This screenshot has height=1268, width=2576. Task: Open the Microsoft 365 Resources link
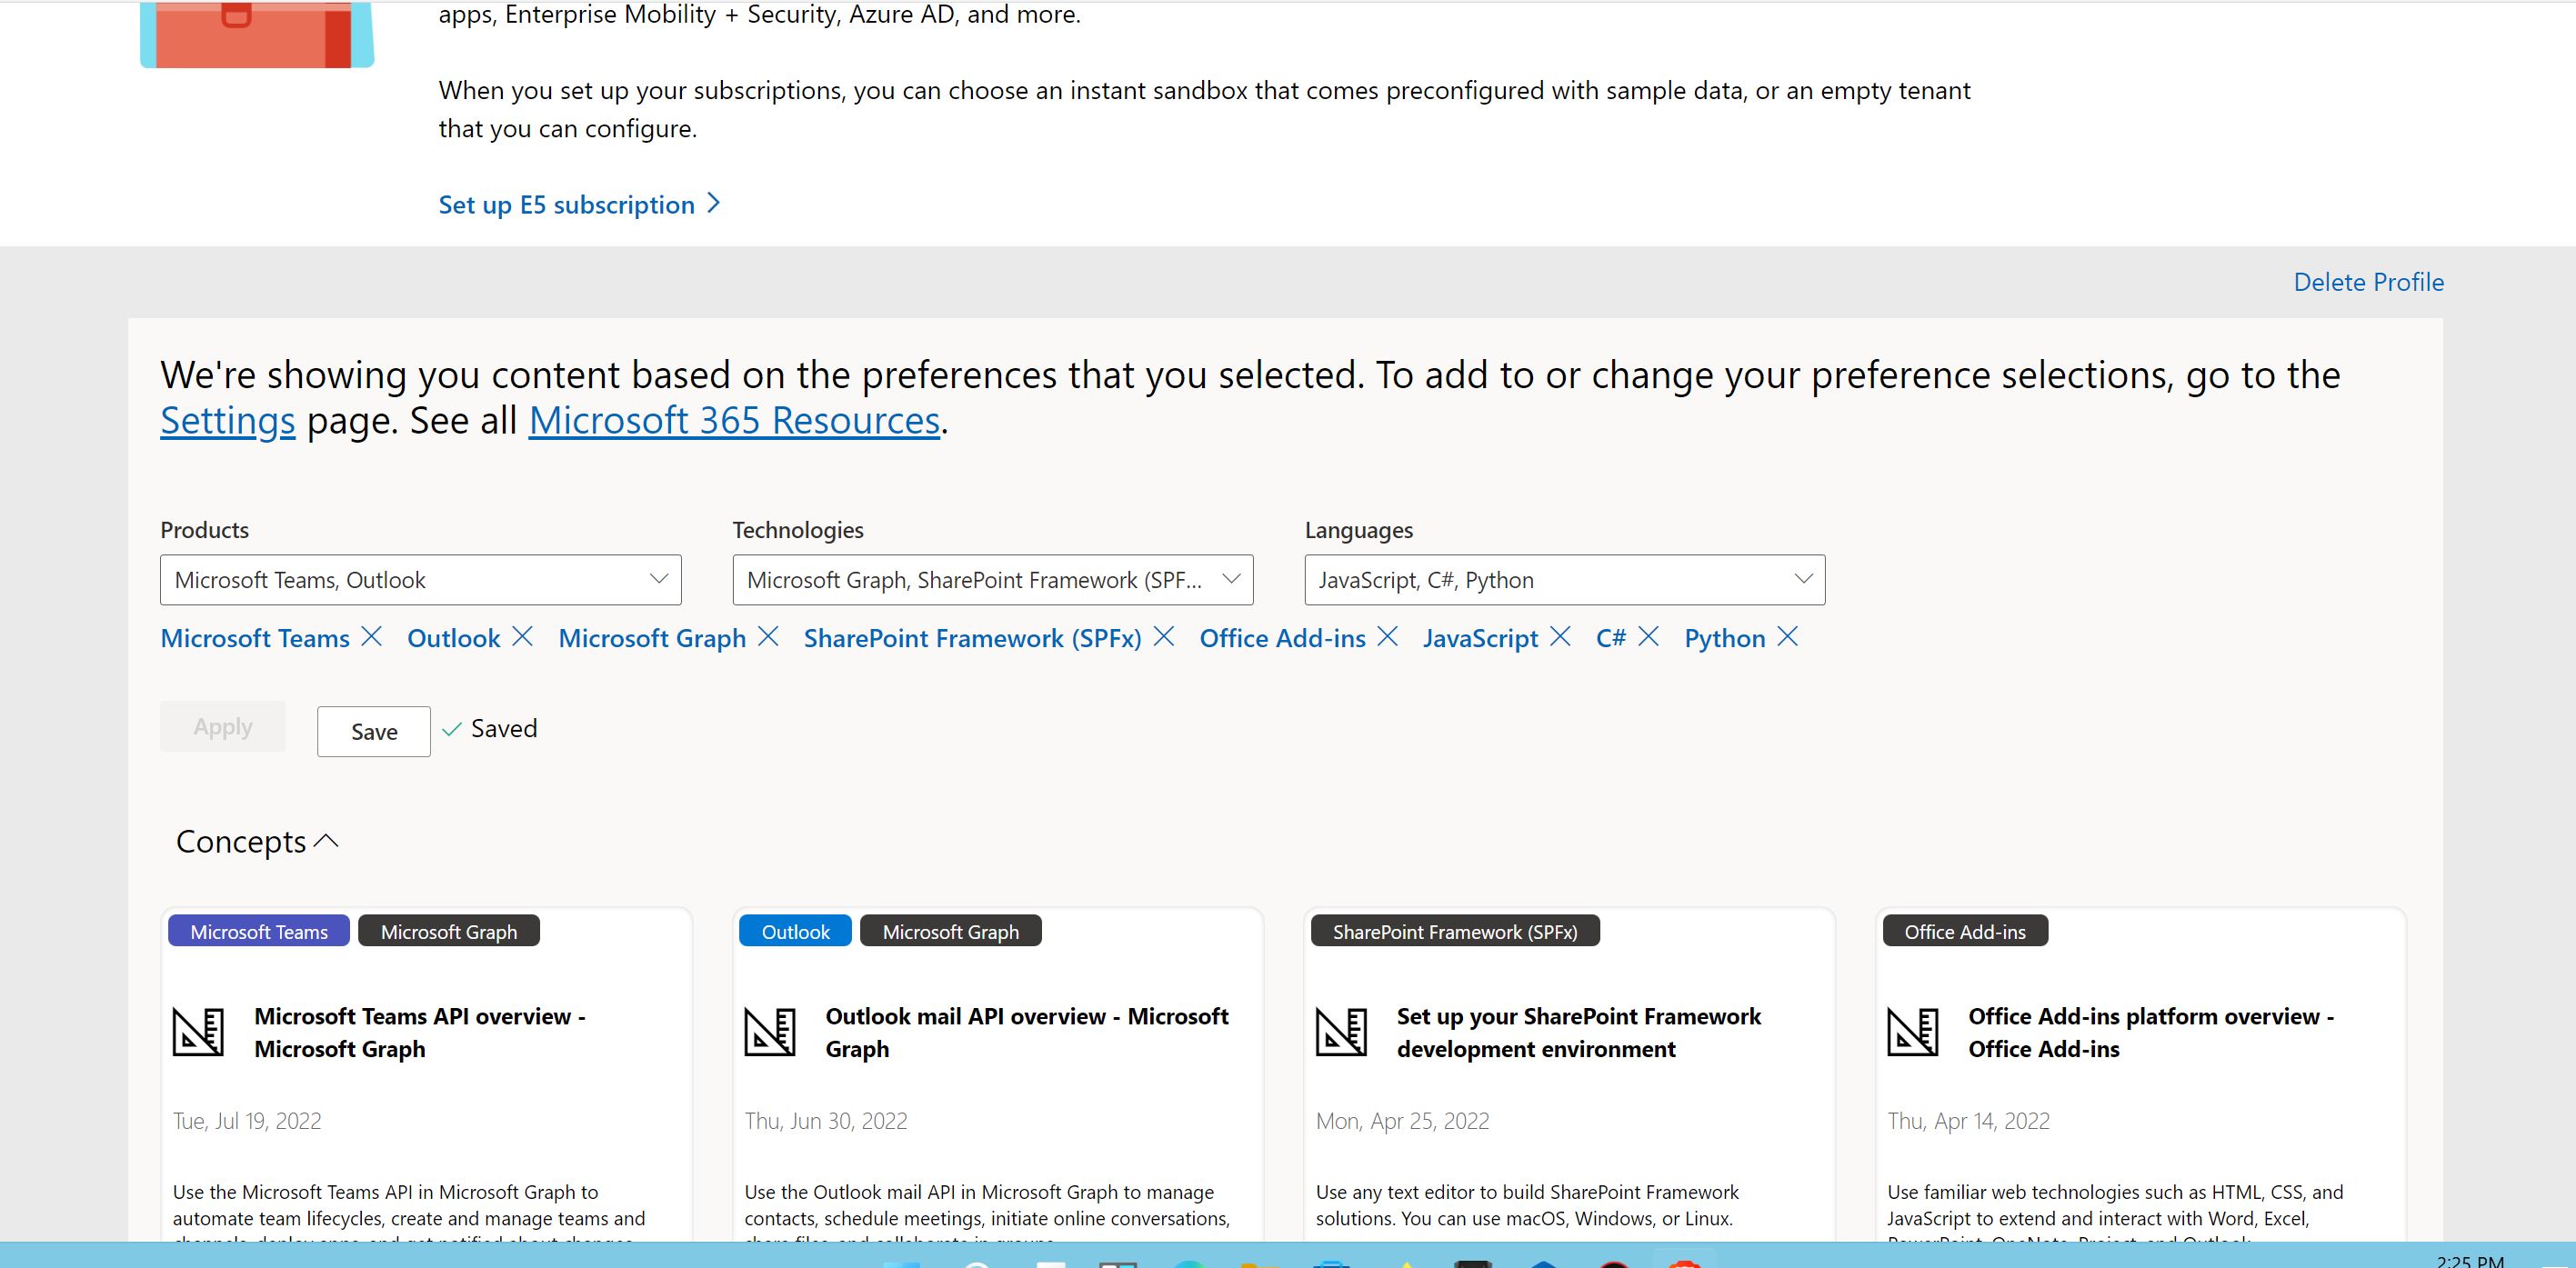(x=734, y=421)
